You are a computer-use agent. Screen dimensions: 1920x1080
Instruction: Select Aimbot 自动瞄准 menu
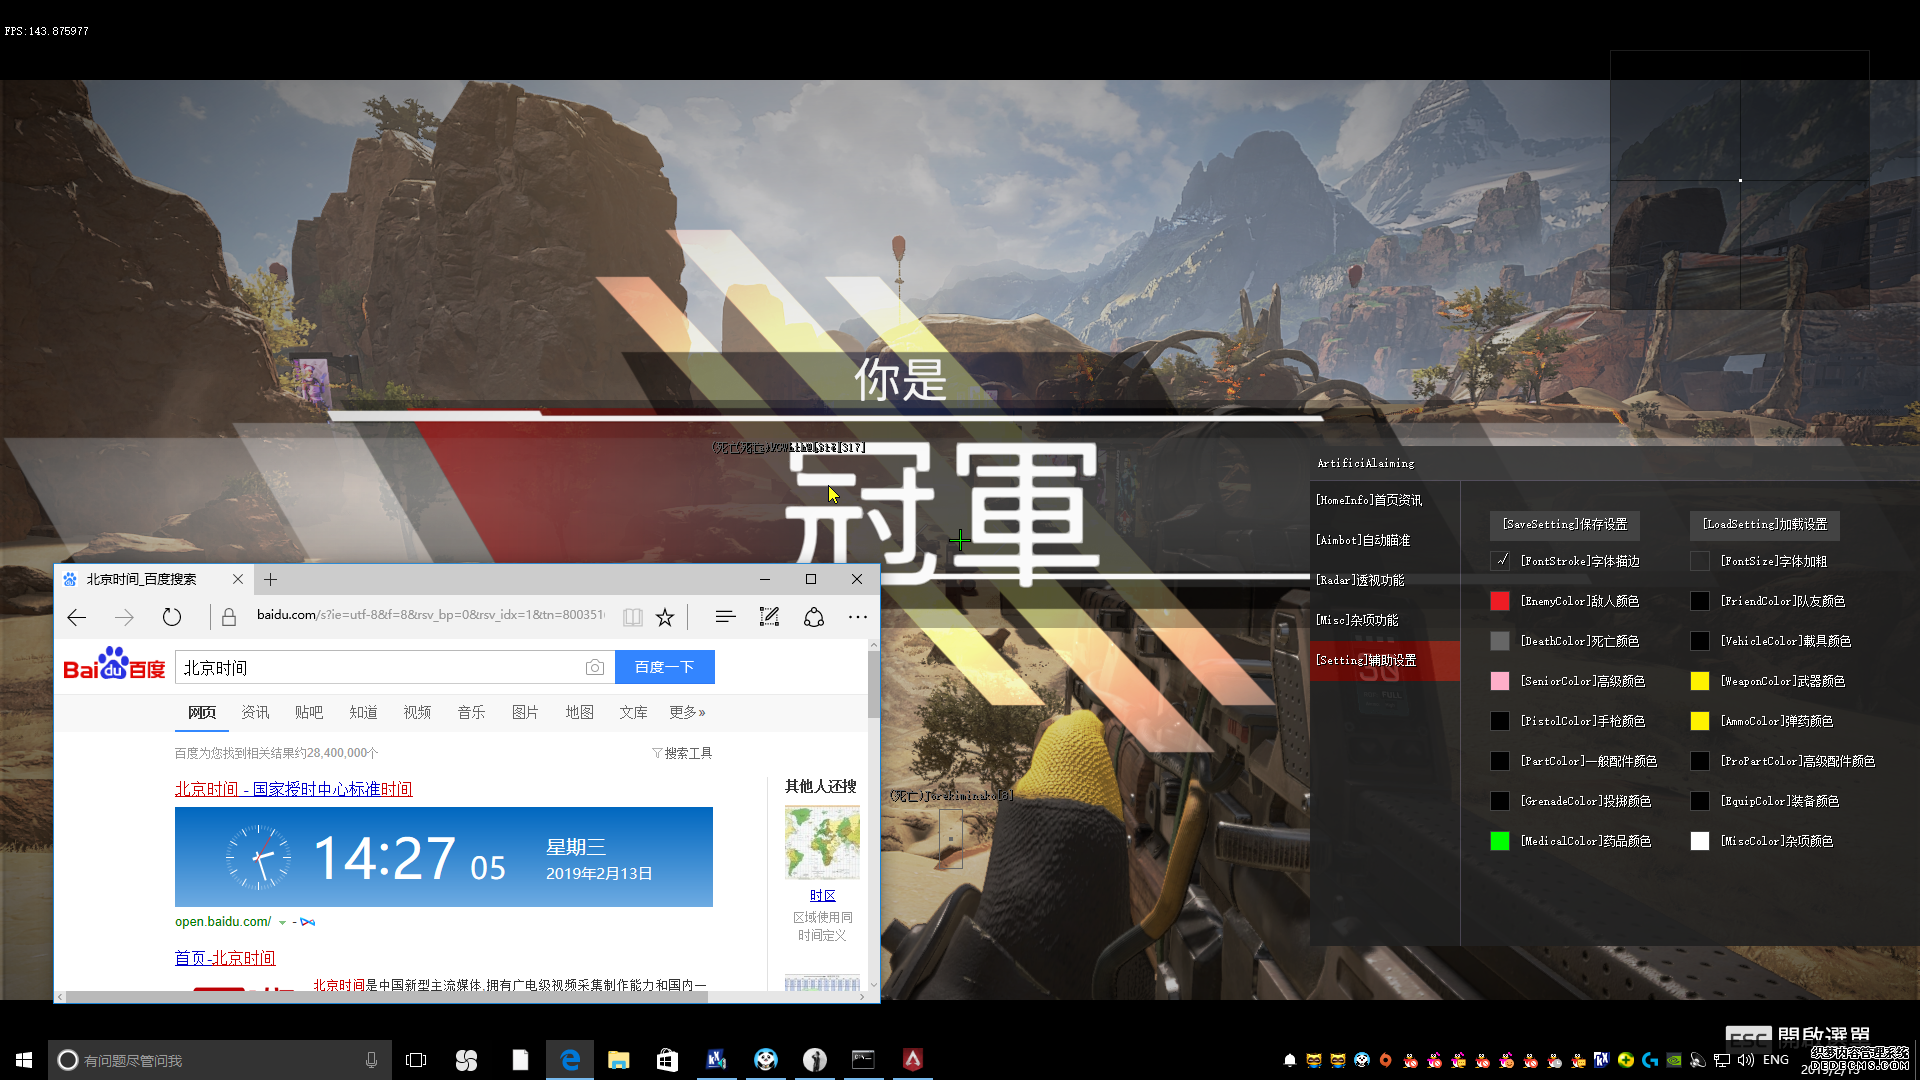[1385, 540]
